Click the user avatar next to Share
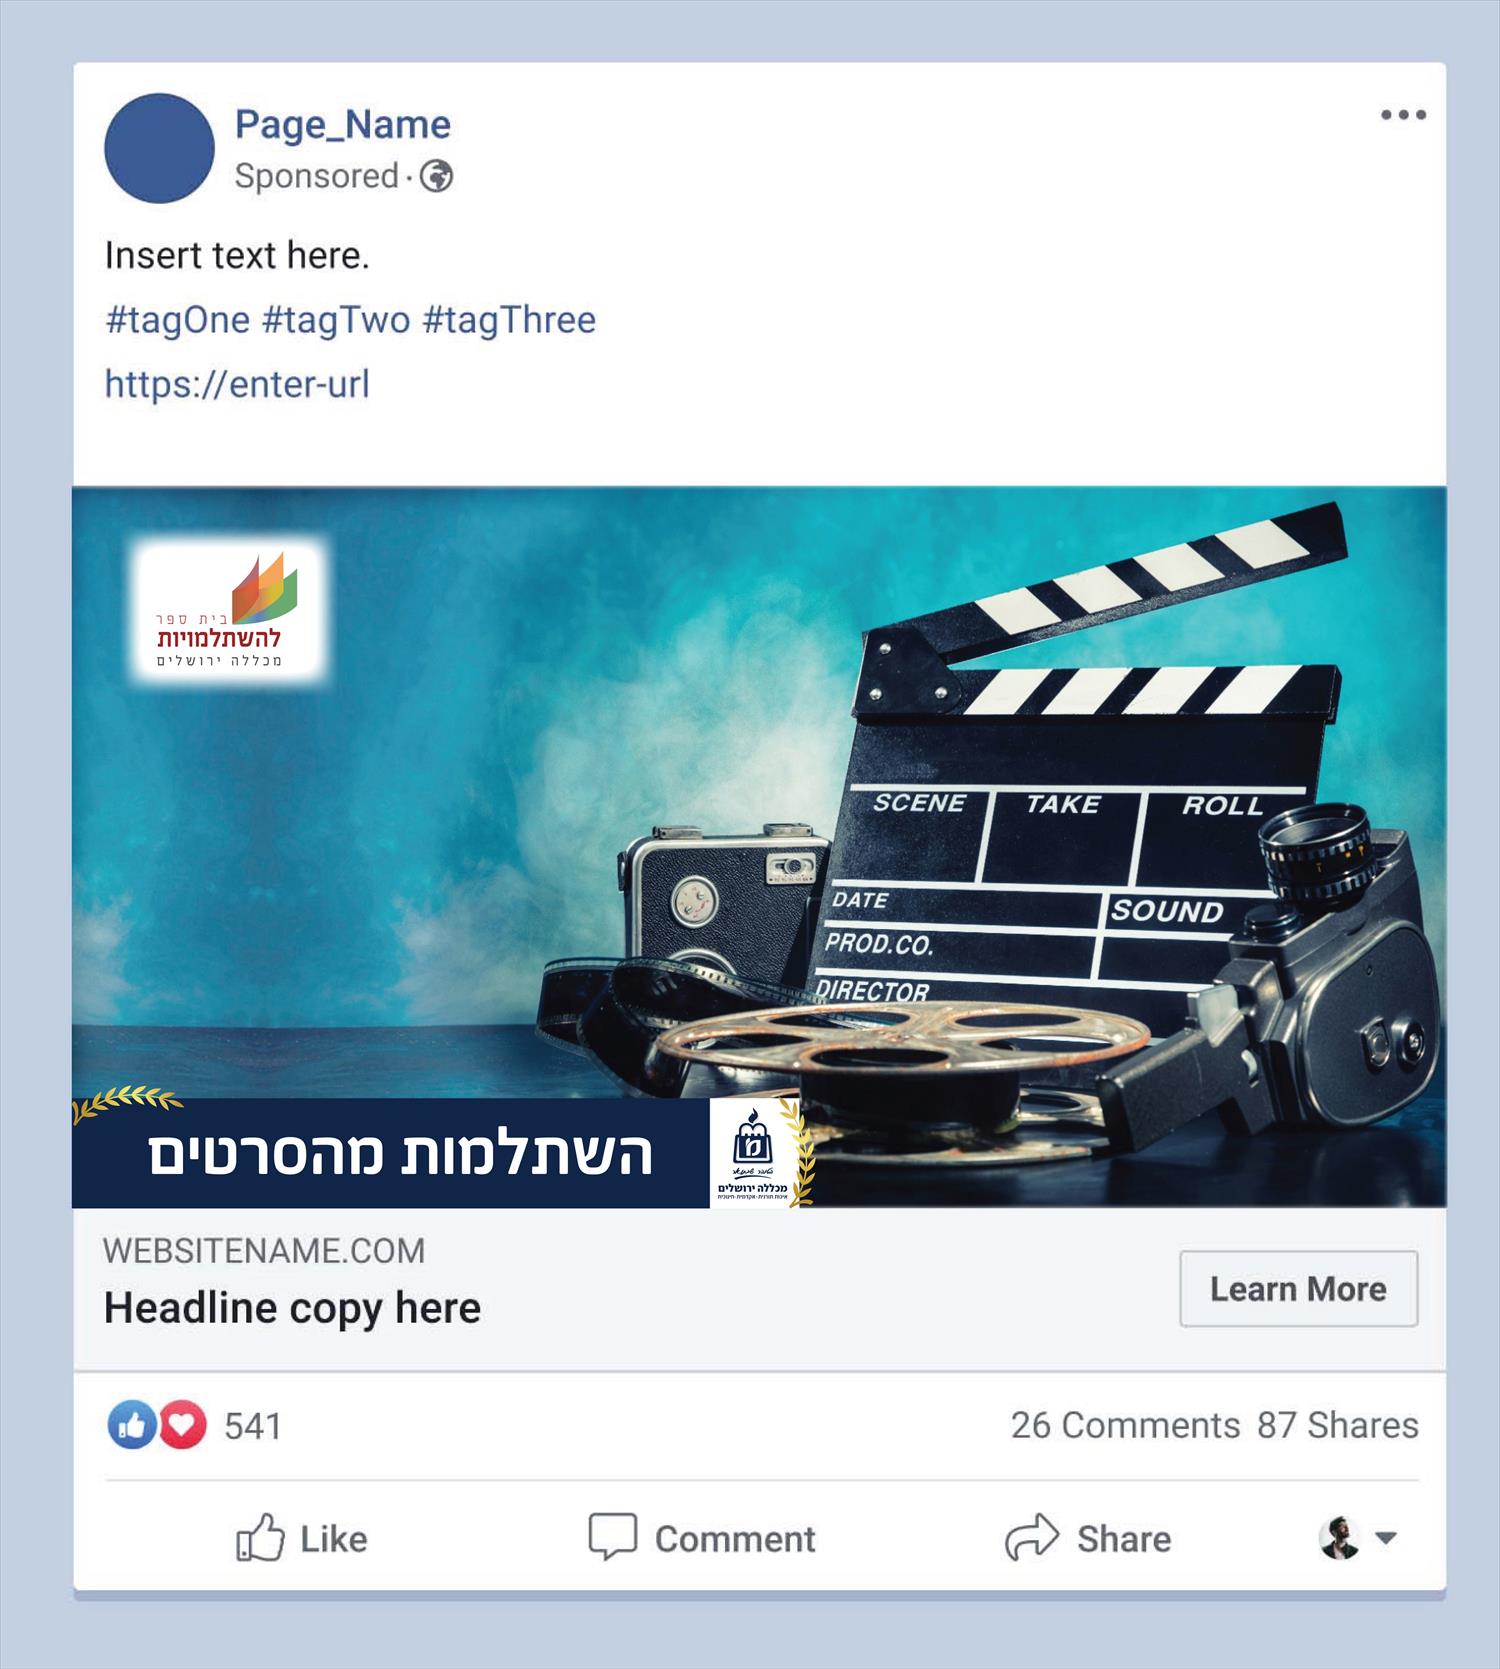Image resolution: width=1500 pixels, height=1669 pixels. pyautogui.click(x=1339, y=1538)
